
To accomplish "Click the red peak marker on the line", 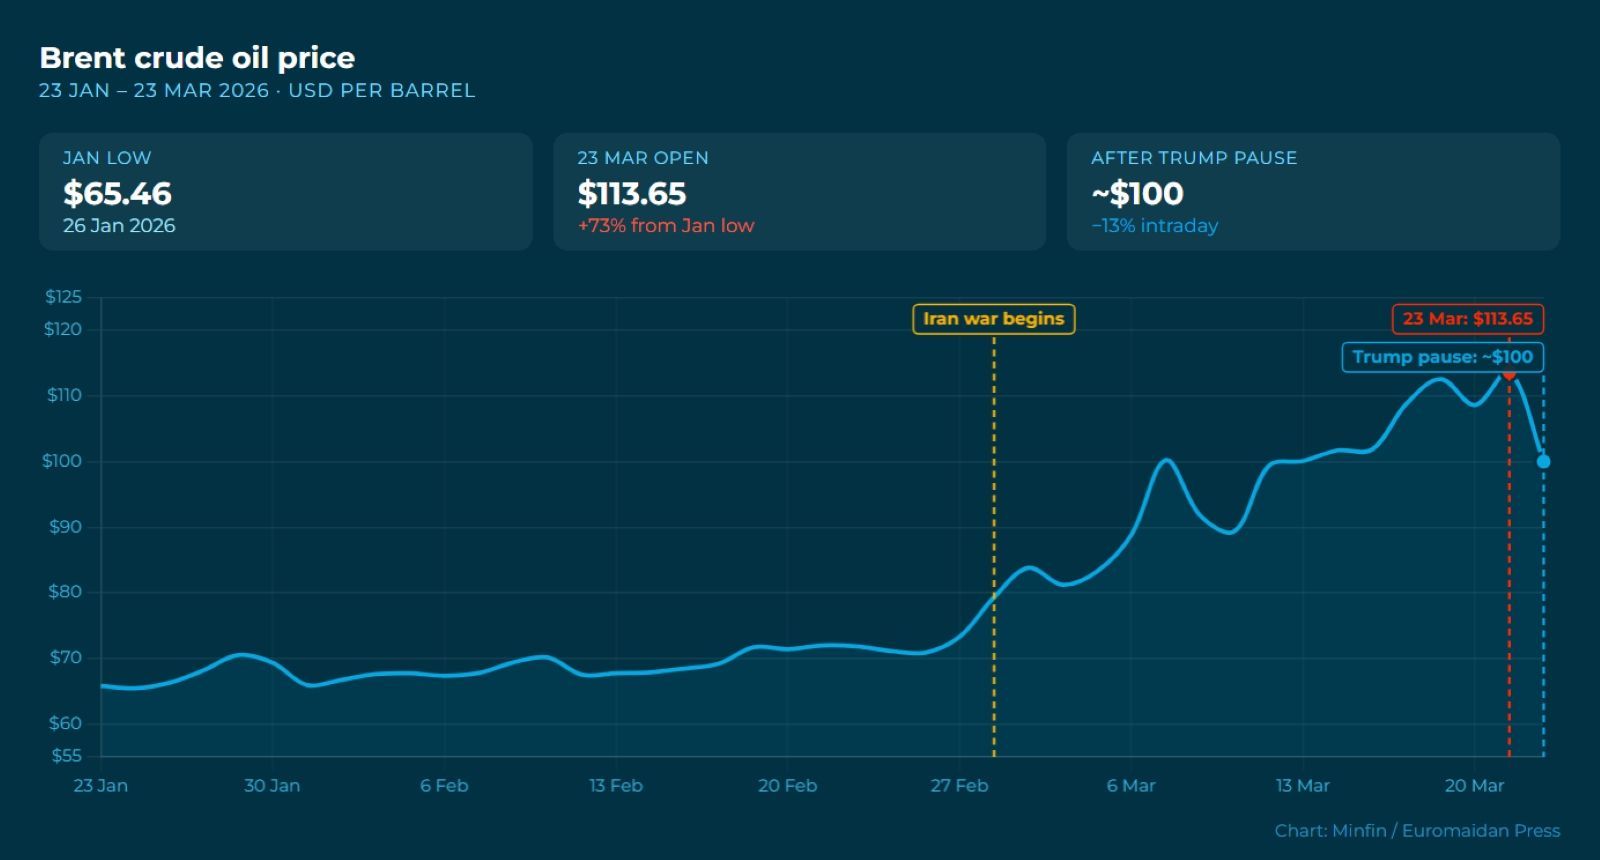I will [1509, 374].
